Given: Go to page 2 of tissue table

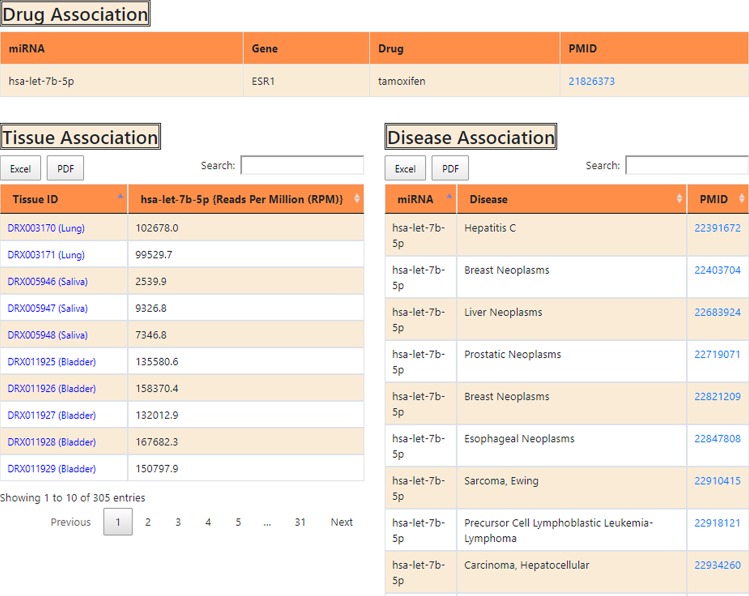Looking at the screenshot, I should (148, 522).
